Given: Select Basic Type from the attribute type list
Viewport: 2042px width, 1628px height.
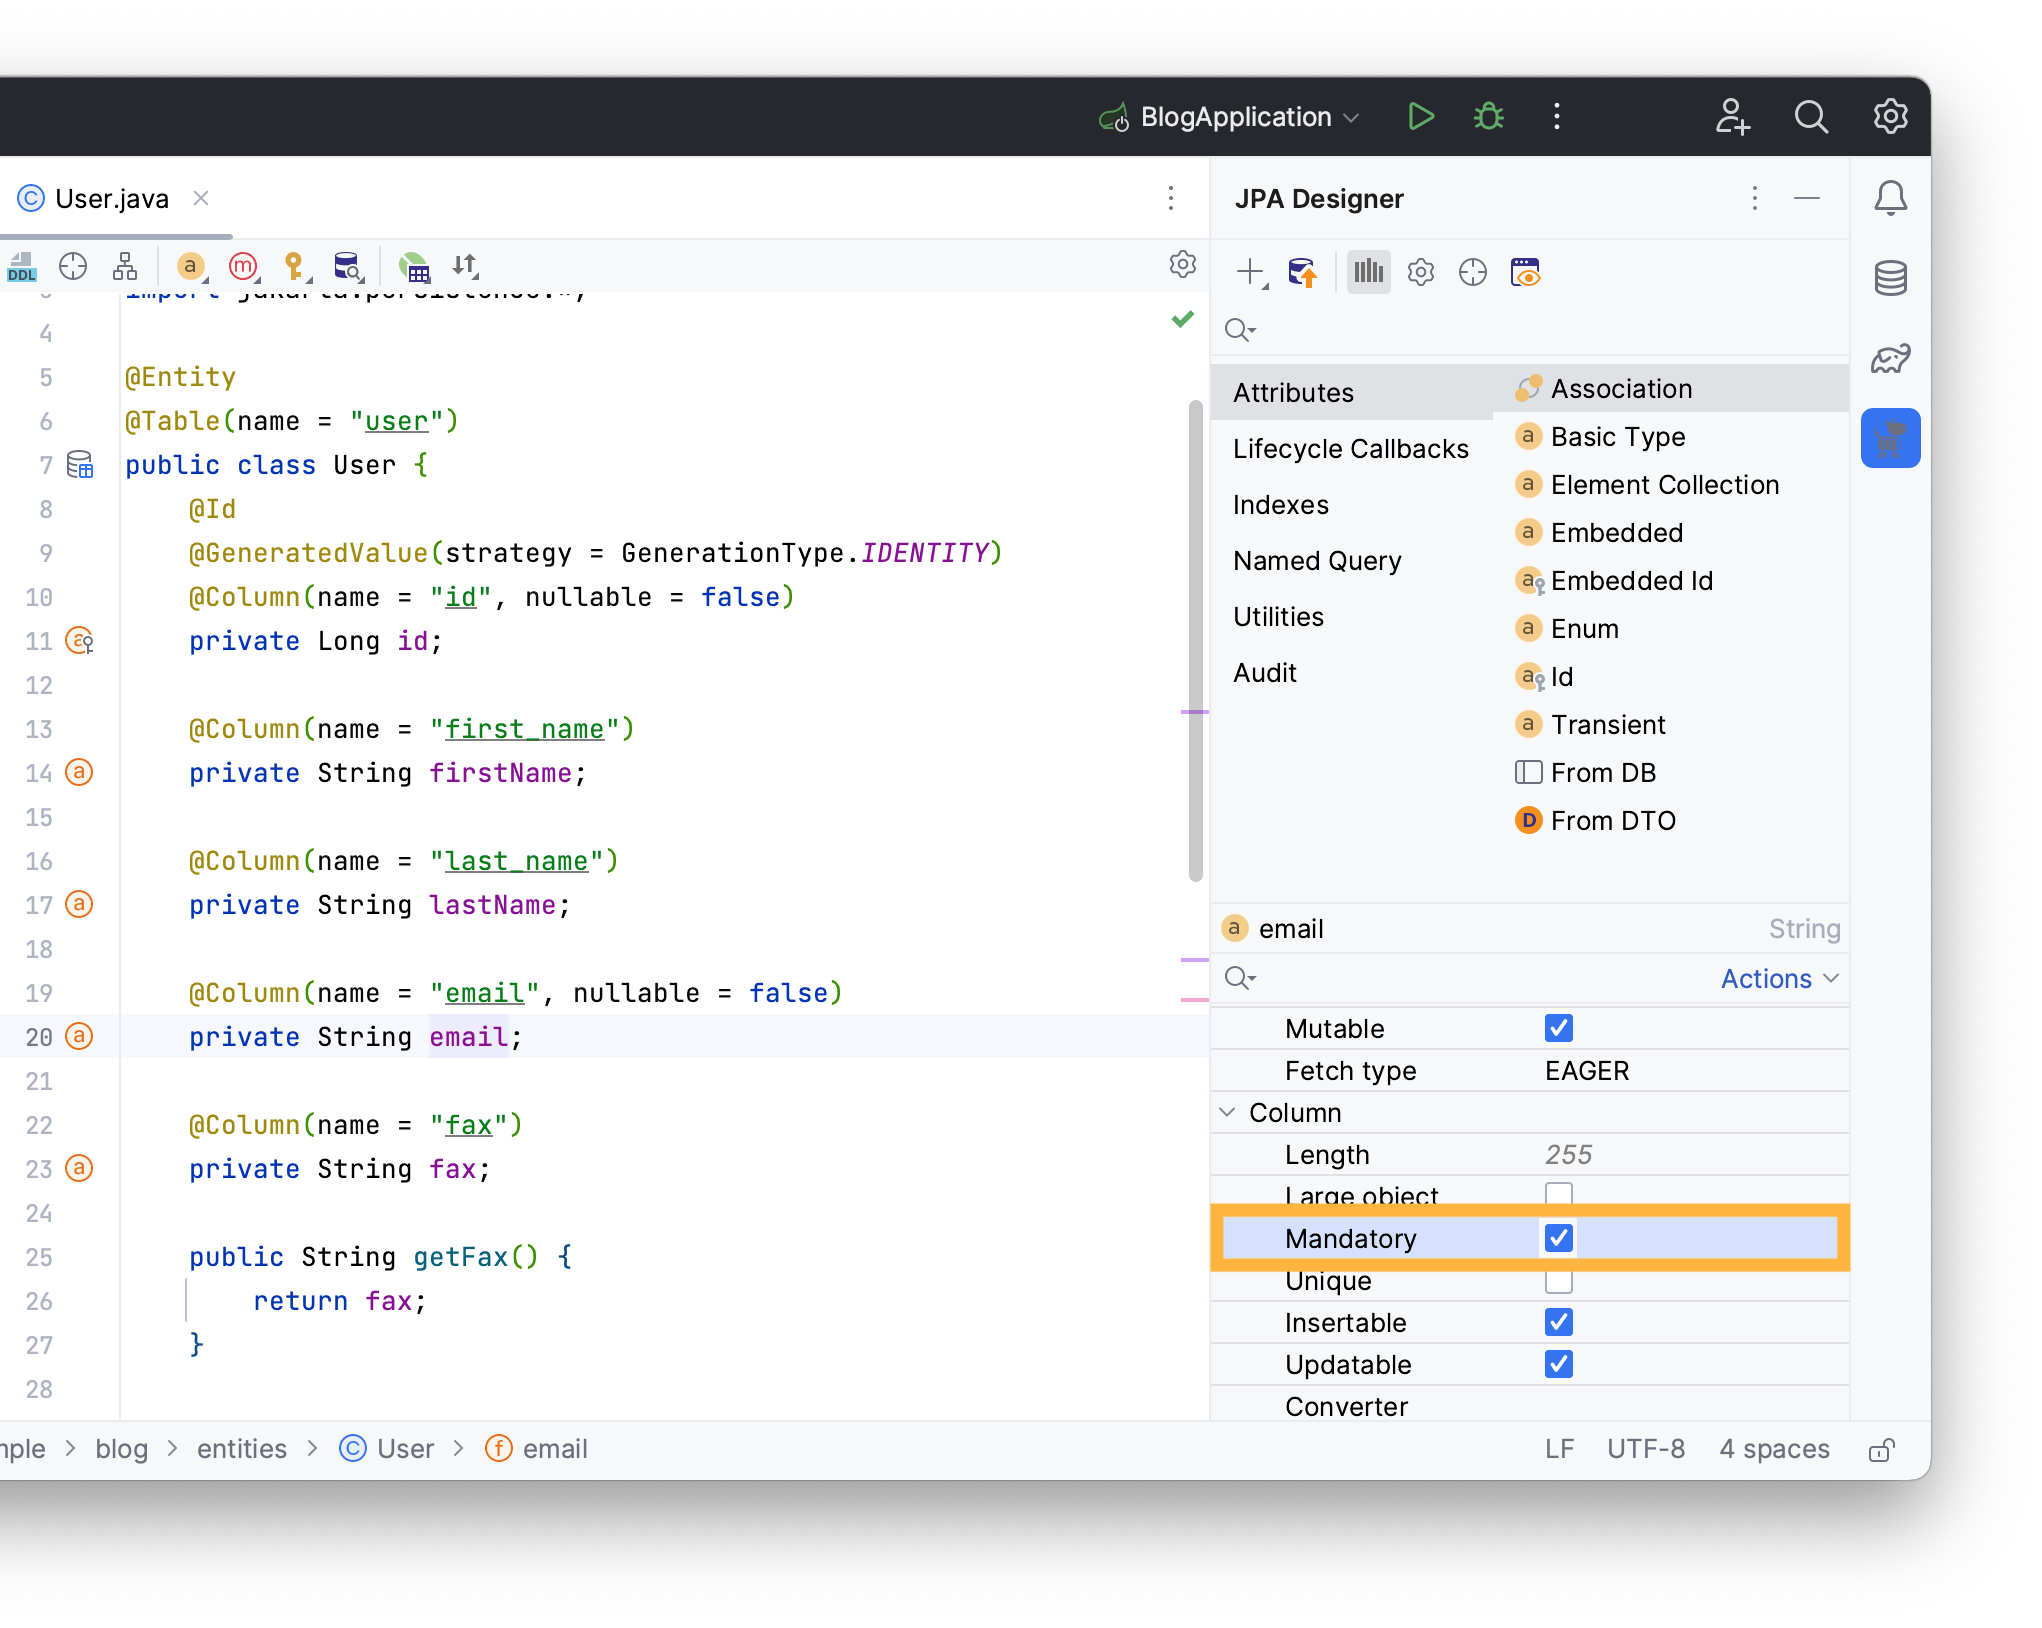Looking at the screenshot, I should point(1617,437).
